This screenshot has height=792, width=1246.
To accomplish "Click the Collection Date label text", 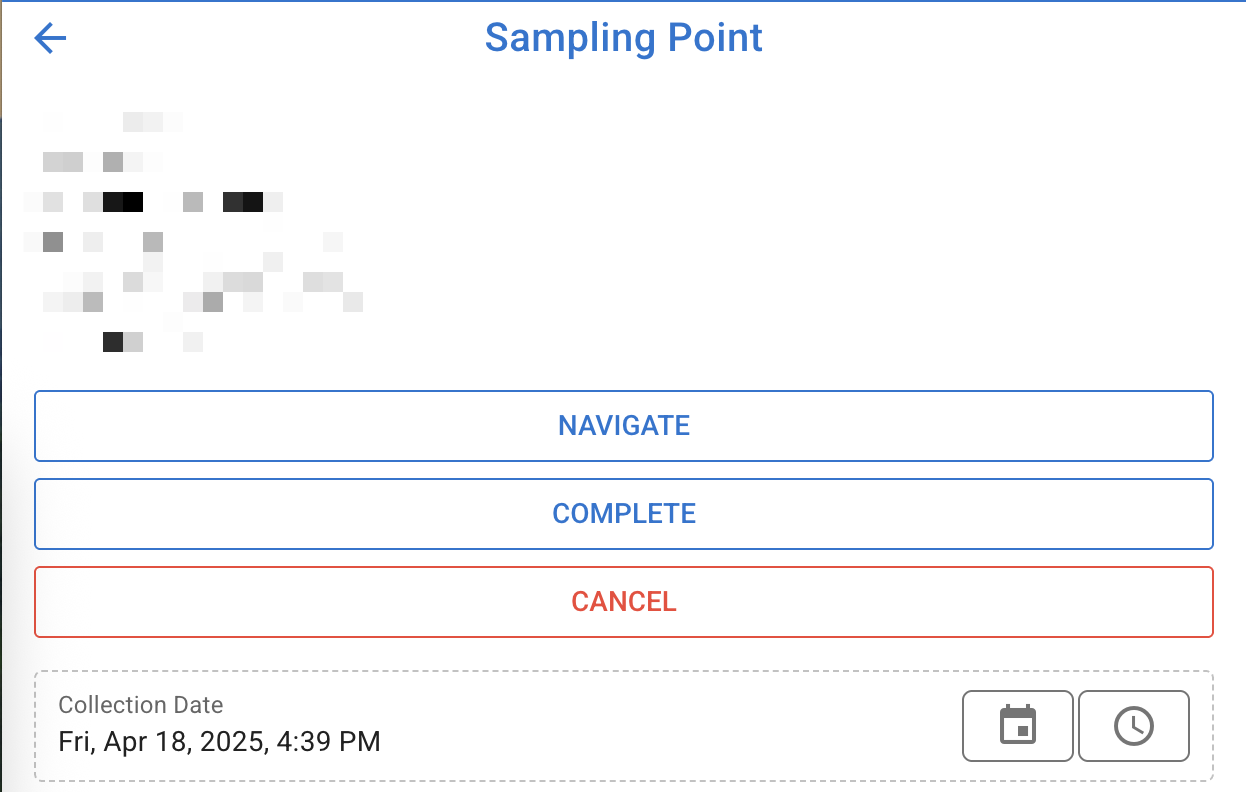I will 141,705.
